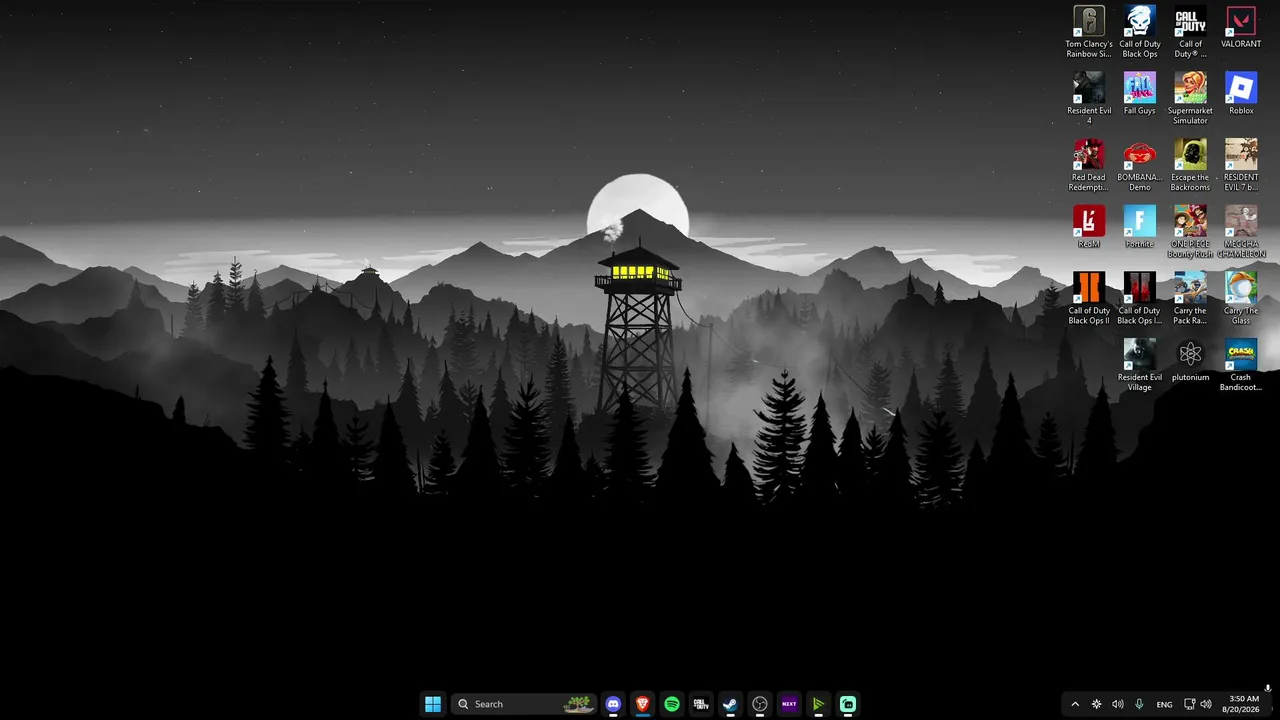Image resolution: width=1280 pixels, height=720 pixels.
Task: Click the Roblox desktop icon
Action: pos(1241,94)
